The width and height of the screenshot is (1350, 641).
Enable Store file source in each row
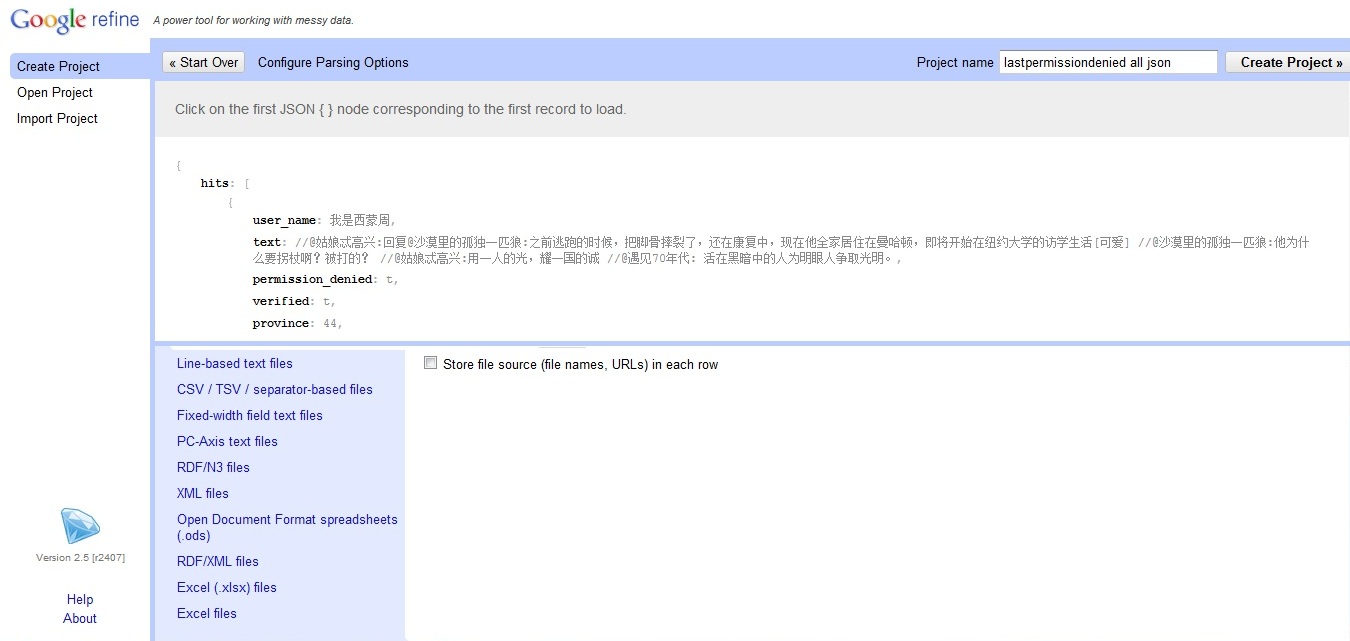coord(430,364)
